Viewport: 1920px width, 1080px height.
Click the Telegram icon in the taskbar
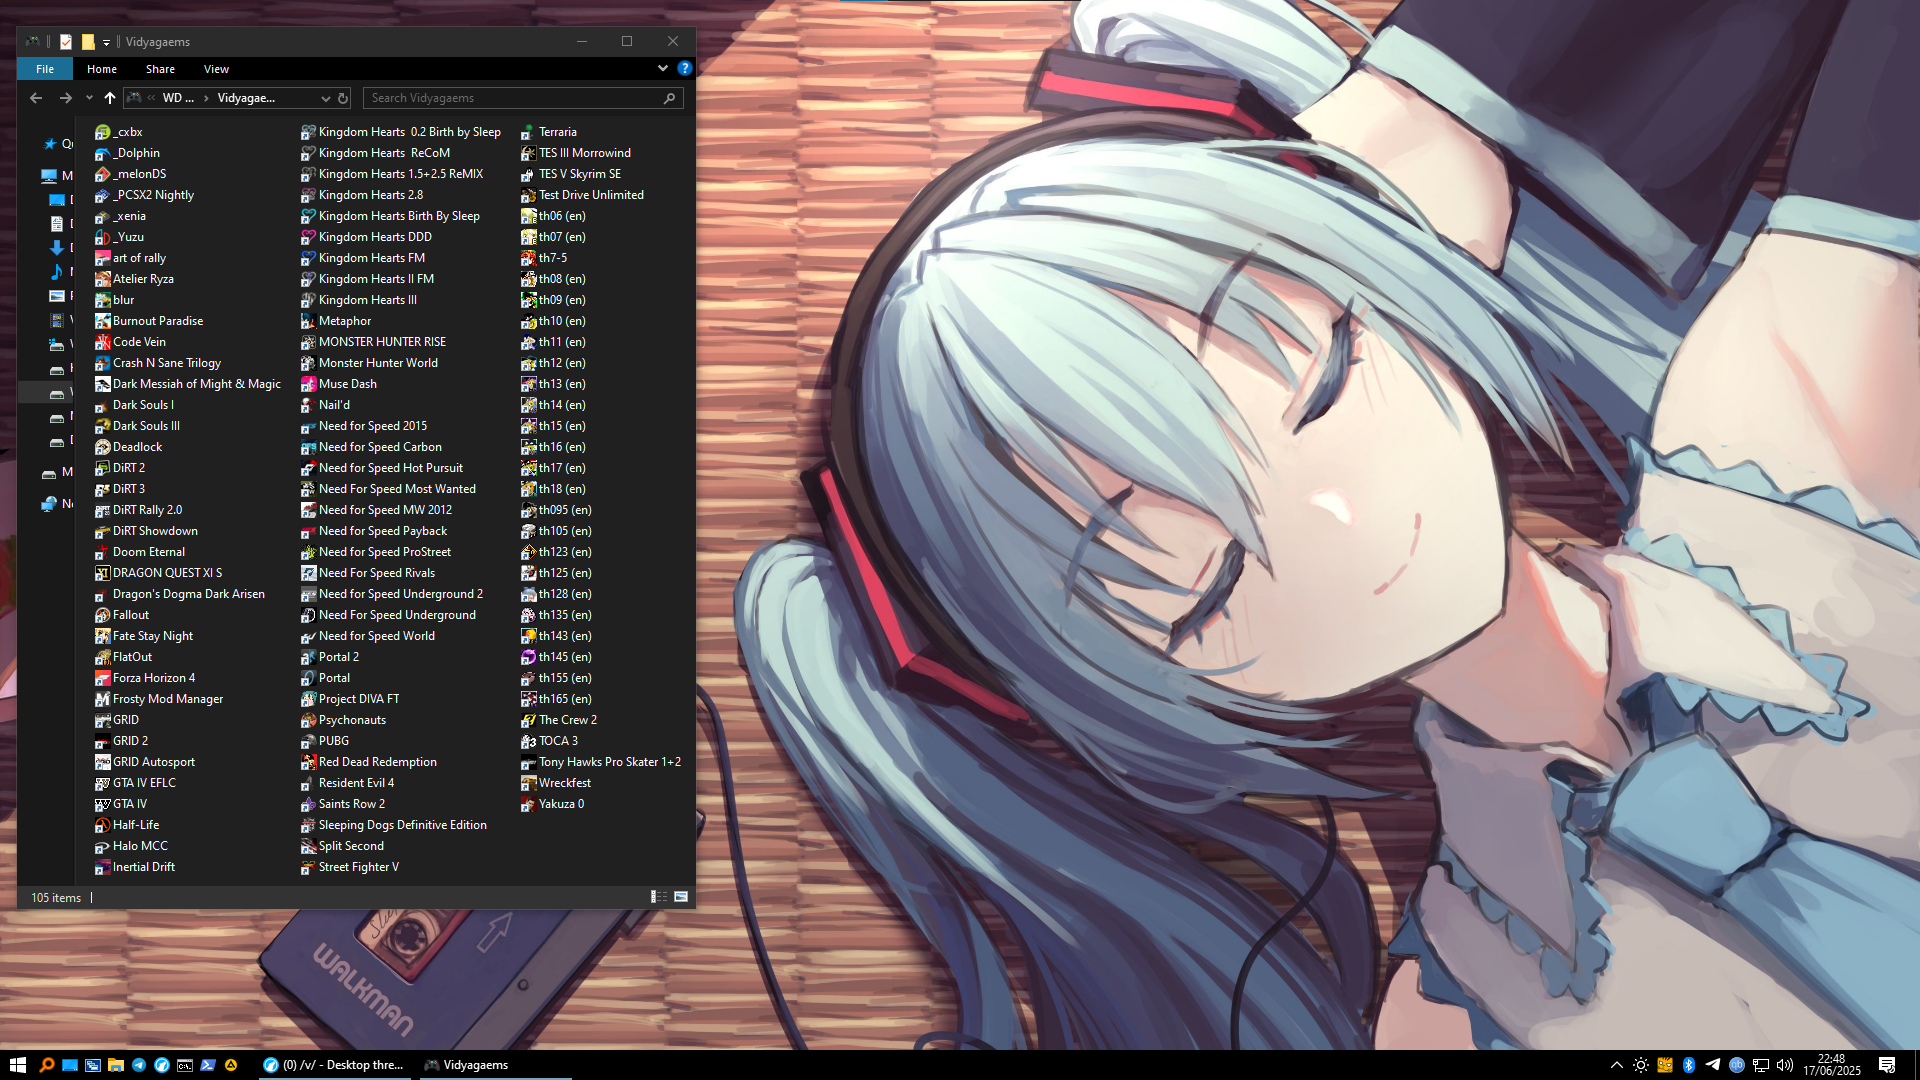(x=139, y=1065)
